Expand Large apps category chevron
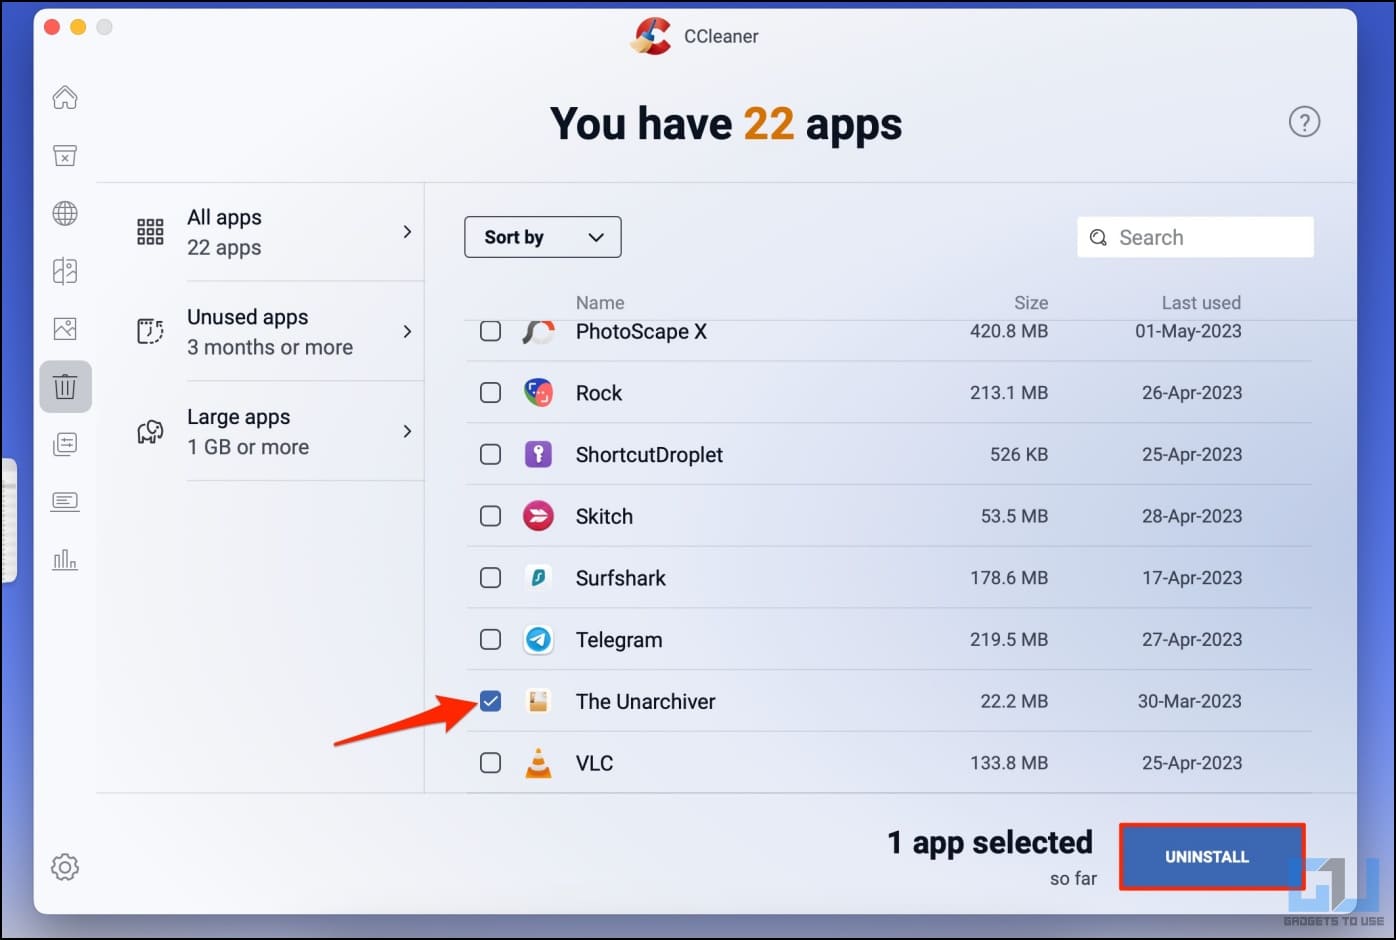The height and width of the screenshot is (940, 1396). tap(407, 431)
